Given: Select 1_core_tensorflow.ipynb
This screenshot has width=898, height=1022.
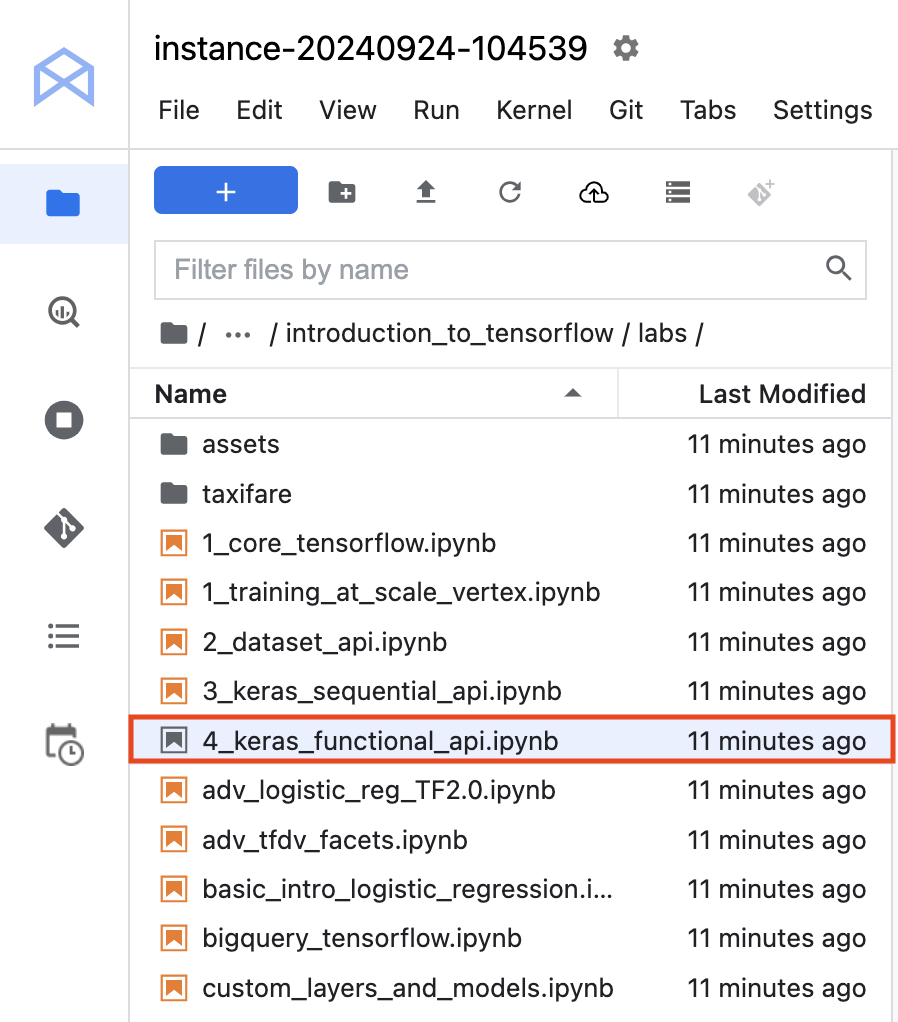Looking at the screenshot, I should [511, 543].
